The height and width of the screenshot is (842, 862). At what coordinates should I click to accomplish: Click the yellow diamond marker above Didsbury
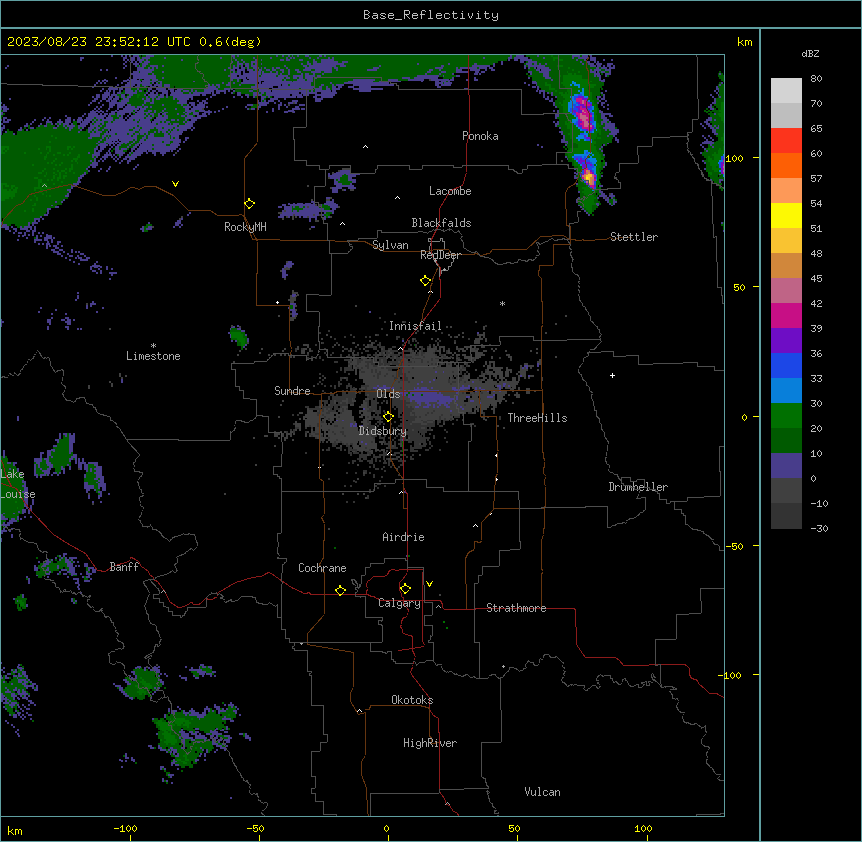tap(388, 417)
